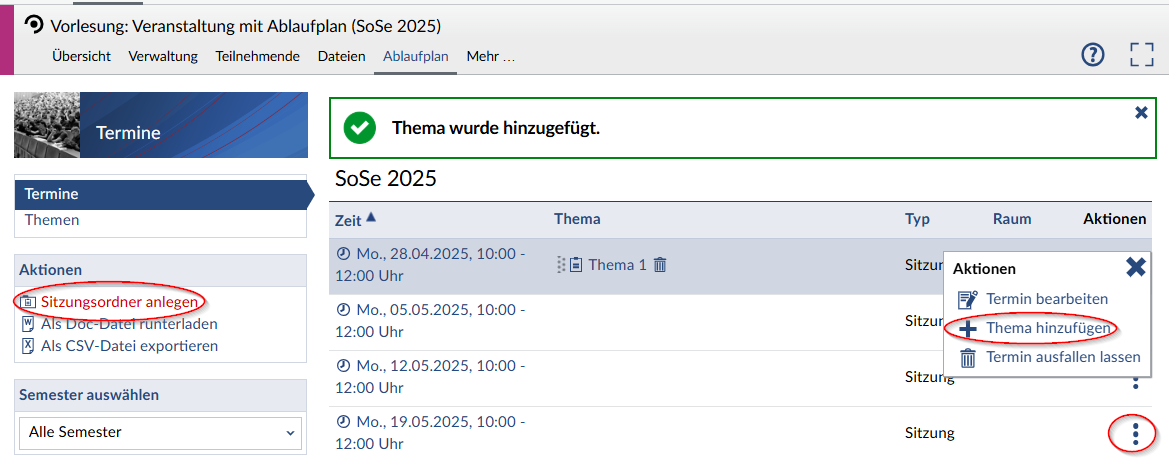Open the Dateien tab

(341, 56)
